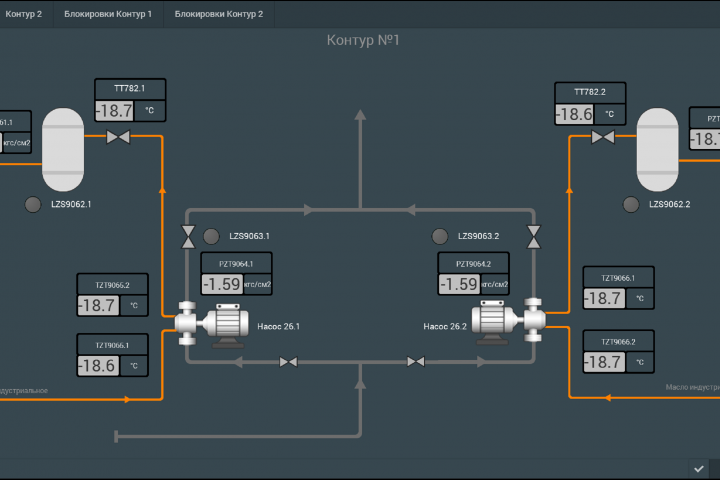Toggle the LZS9063.1 level indicator
720x480 pixels.
coord(211,236)
